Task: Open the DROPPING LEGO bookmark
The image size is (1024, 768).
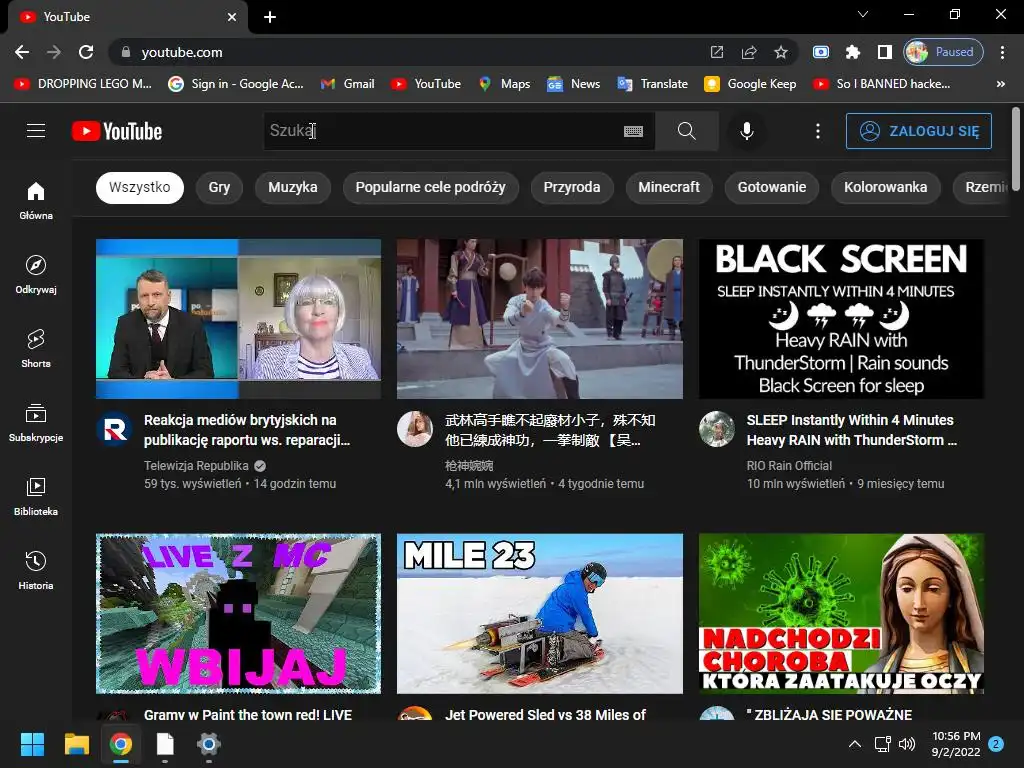Action: pos(83,84)
